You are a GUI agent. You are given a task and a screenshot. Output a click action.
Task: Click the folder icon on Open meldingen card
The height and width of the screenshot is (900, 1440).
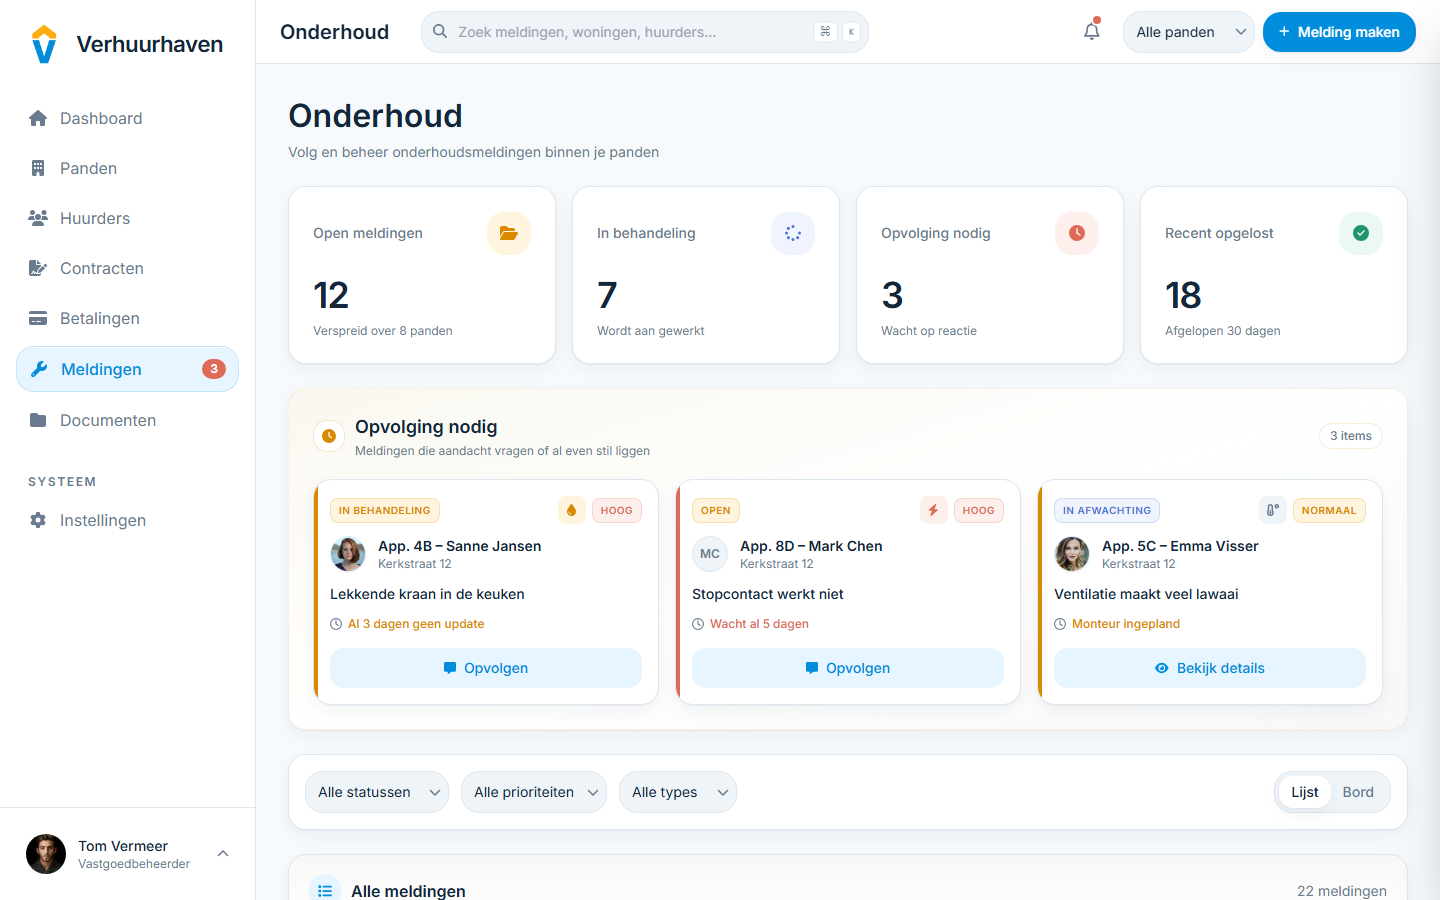tap(508, 233)
